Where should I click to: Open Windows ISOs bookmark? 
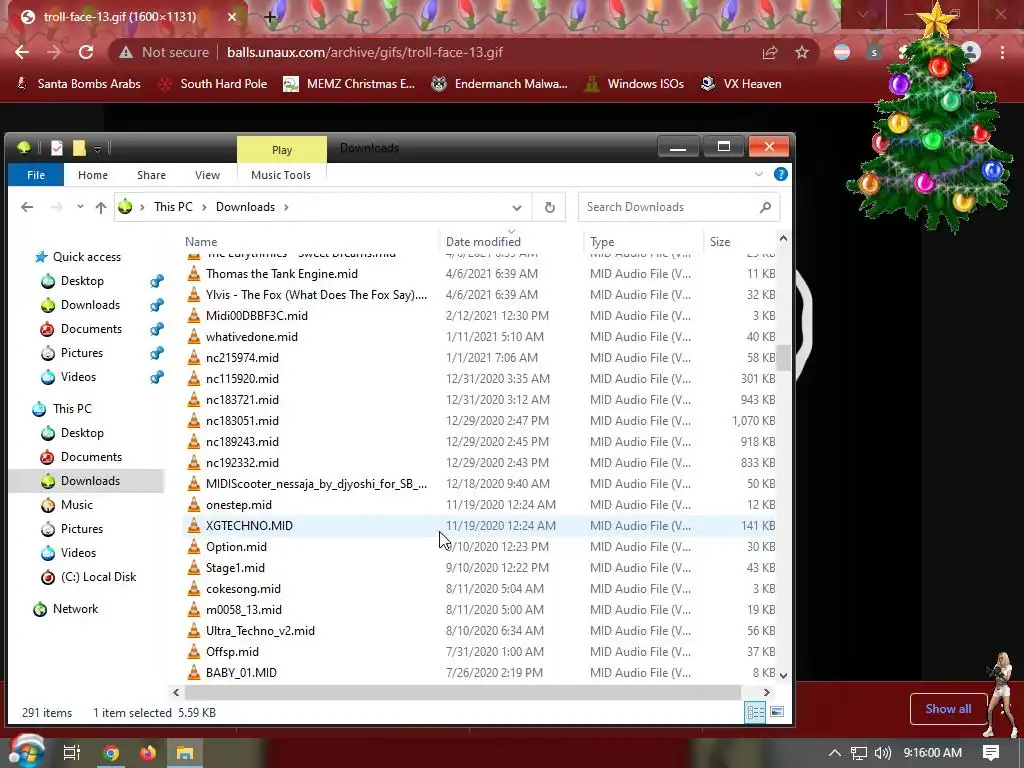coord(634,84)
